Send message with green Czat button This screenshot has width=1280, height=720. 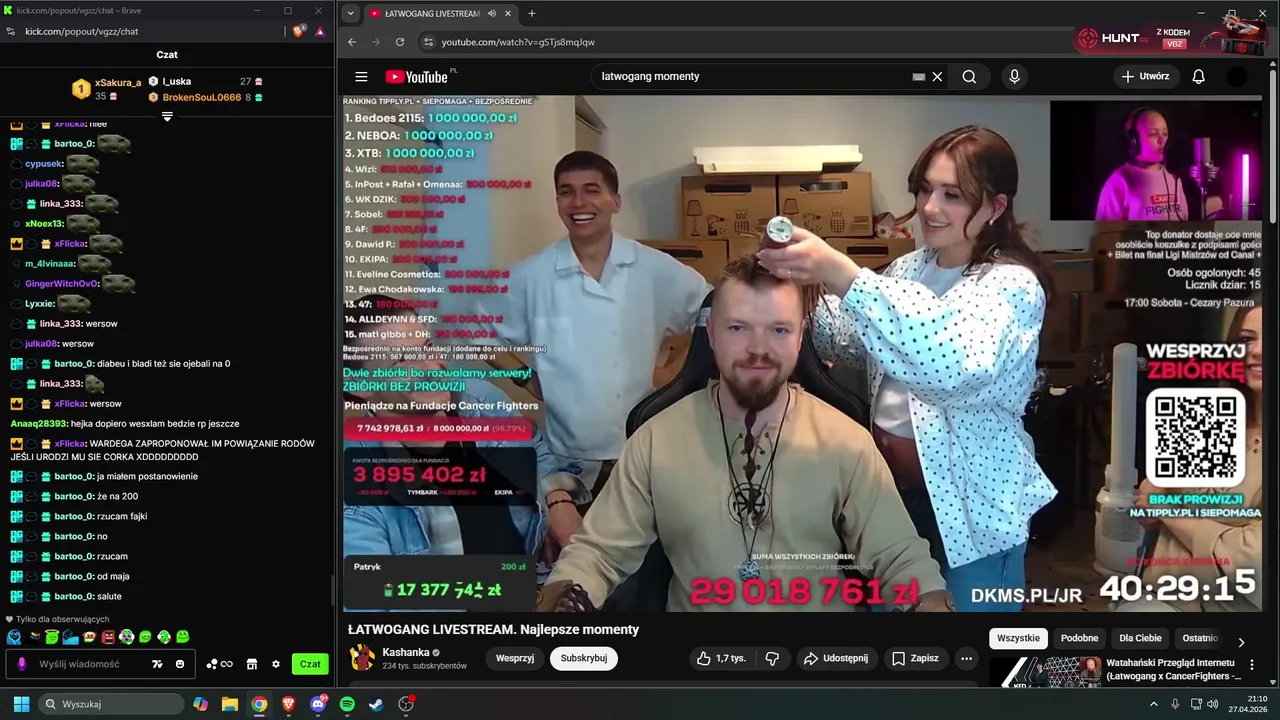point(310,664)
